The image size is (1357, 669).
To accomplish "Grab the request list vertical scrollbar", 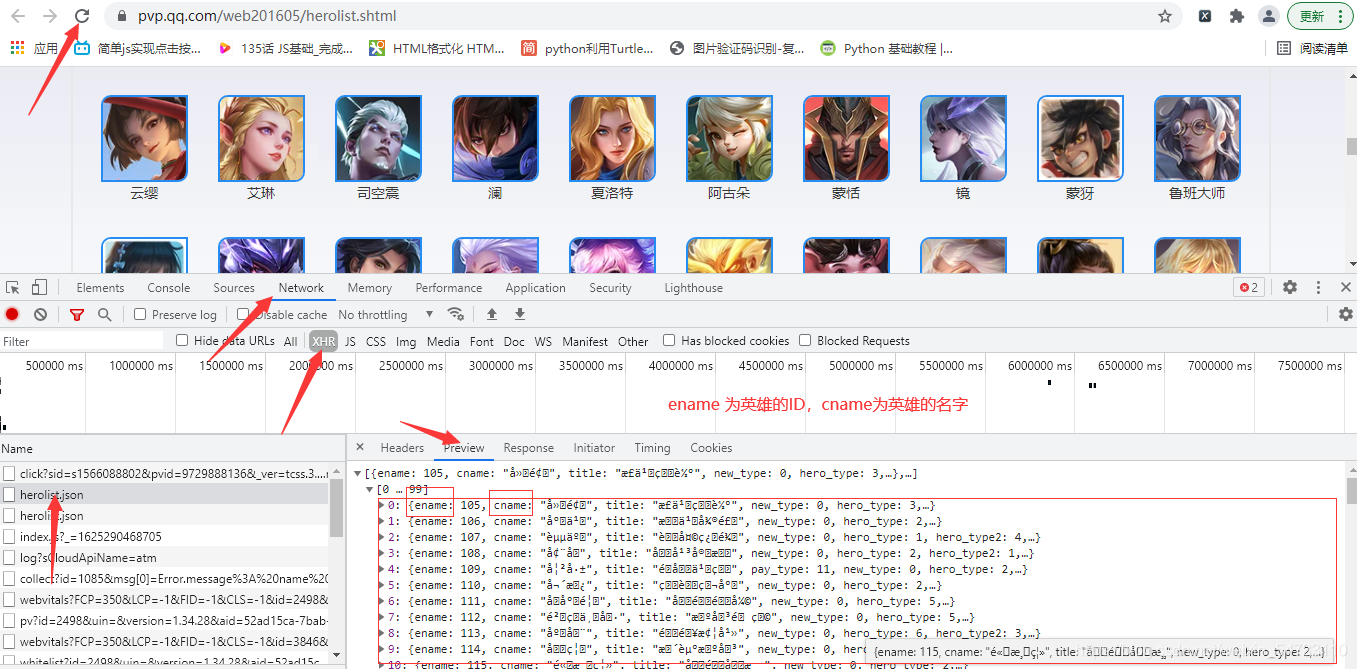I will pyautogui.click(x=337, y=508).
